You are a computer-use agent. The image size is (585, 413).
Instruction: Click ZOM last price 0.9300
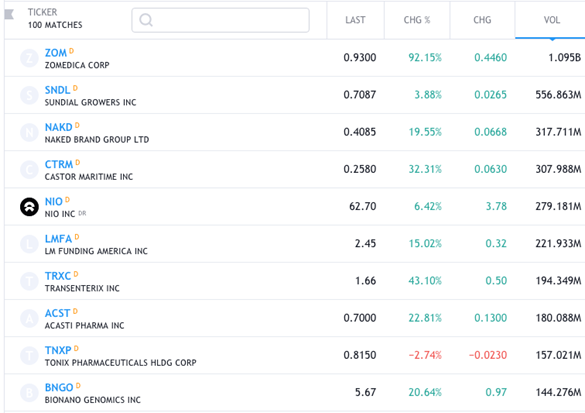(x=360, y=57)
